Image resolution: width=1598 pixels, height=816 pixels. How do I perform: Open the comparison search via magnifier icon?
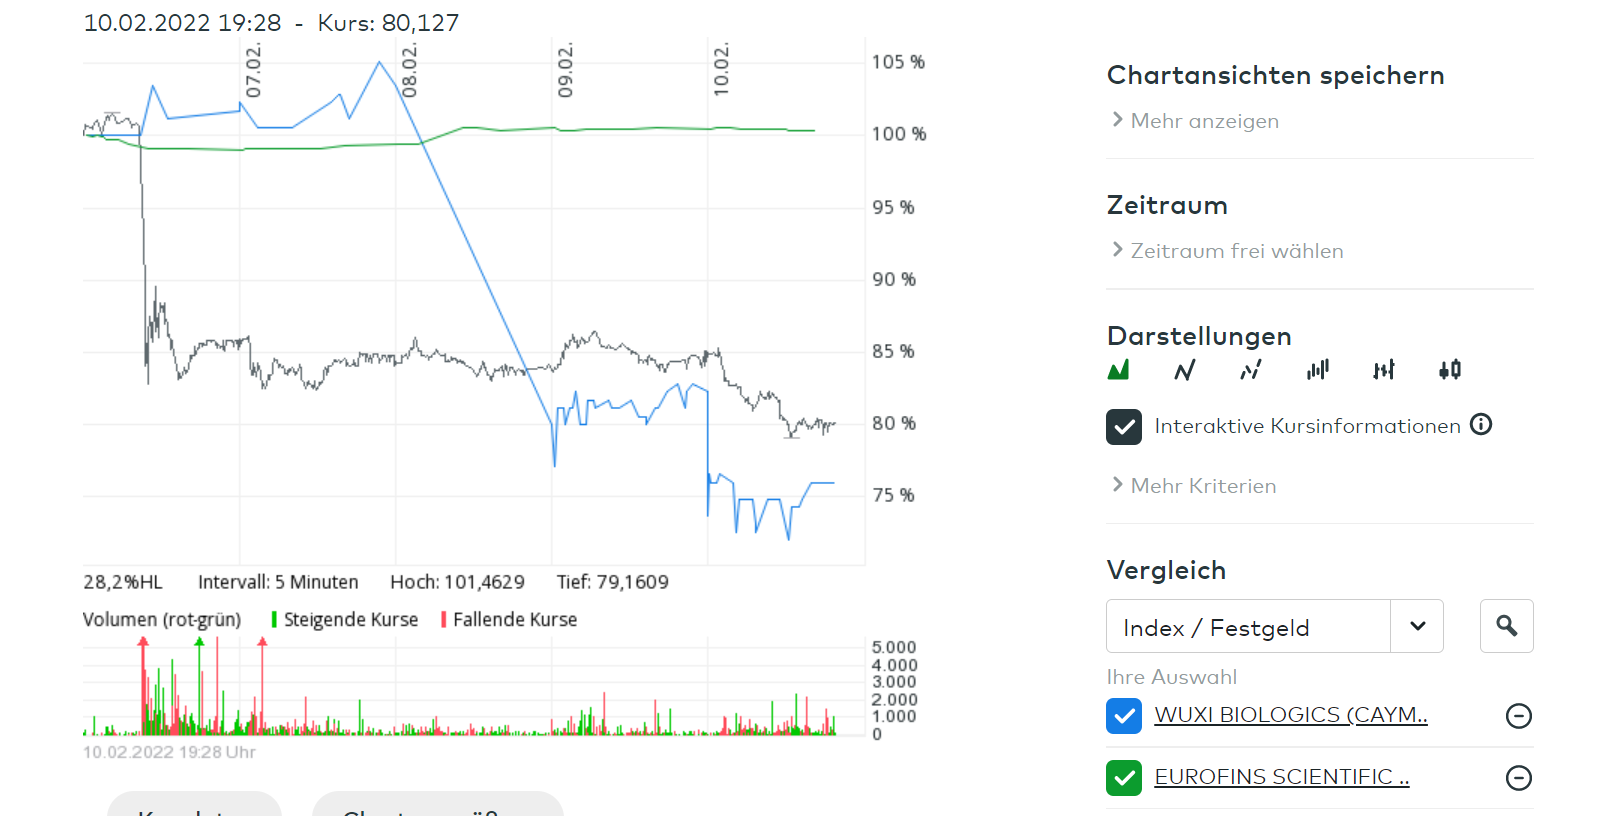tap(1507, 625)
